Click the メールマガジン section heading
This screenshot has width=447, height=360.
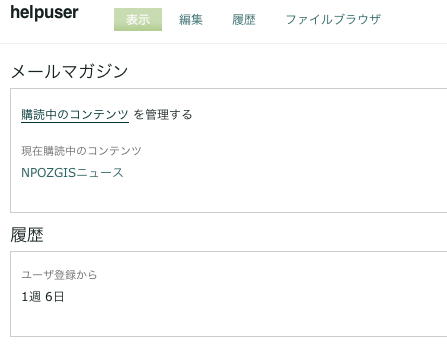pyautogui.click(x=69, y=72)
